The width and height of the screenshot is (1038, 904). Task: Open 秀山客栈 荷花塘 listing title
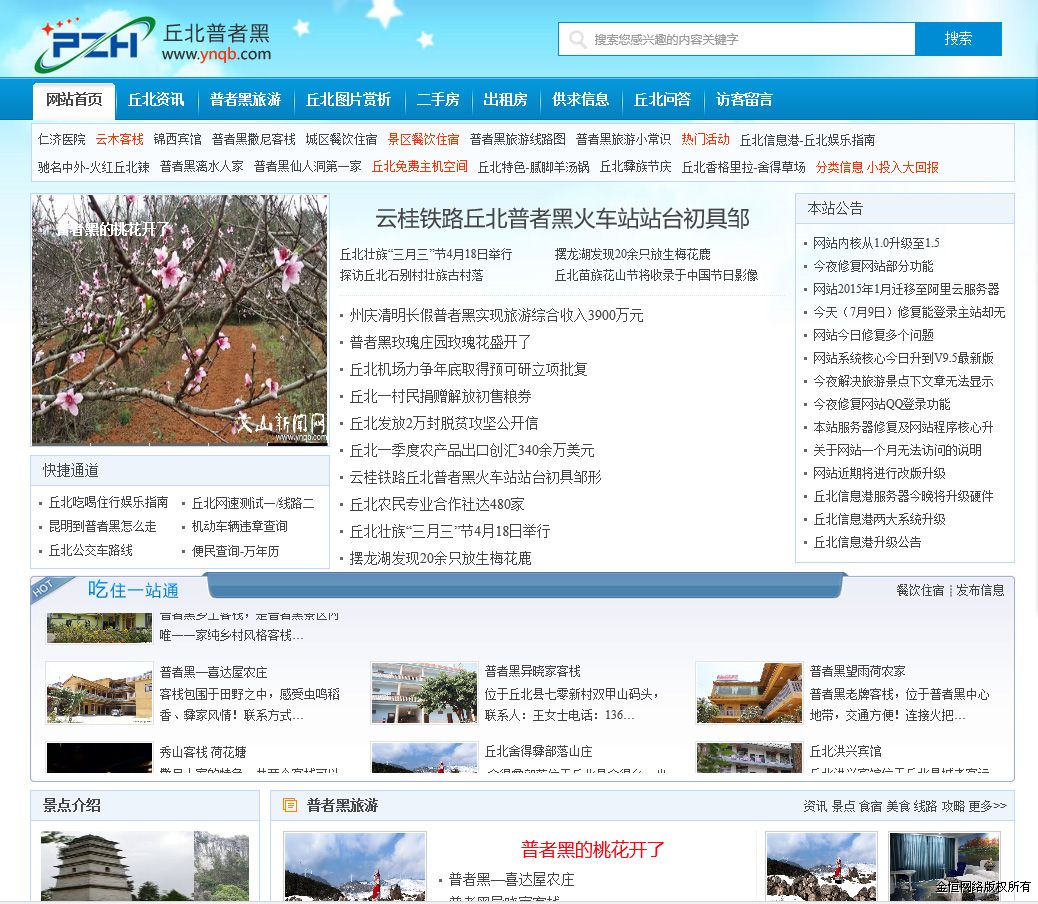click(203, 752)
